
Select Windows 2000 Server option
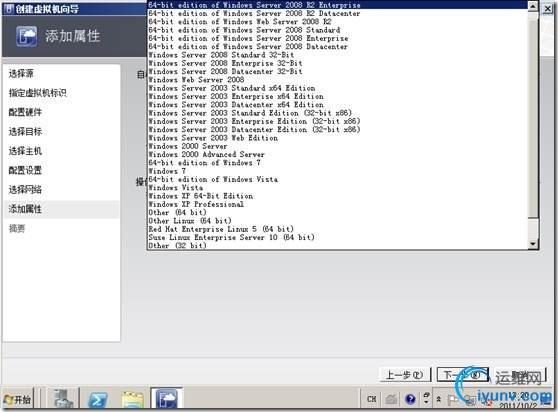tap(337, 146)
